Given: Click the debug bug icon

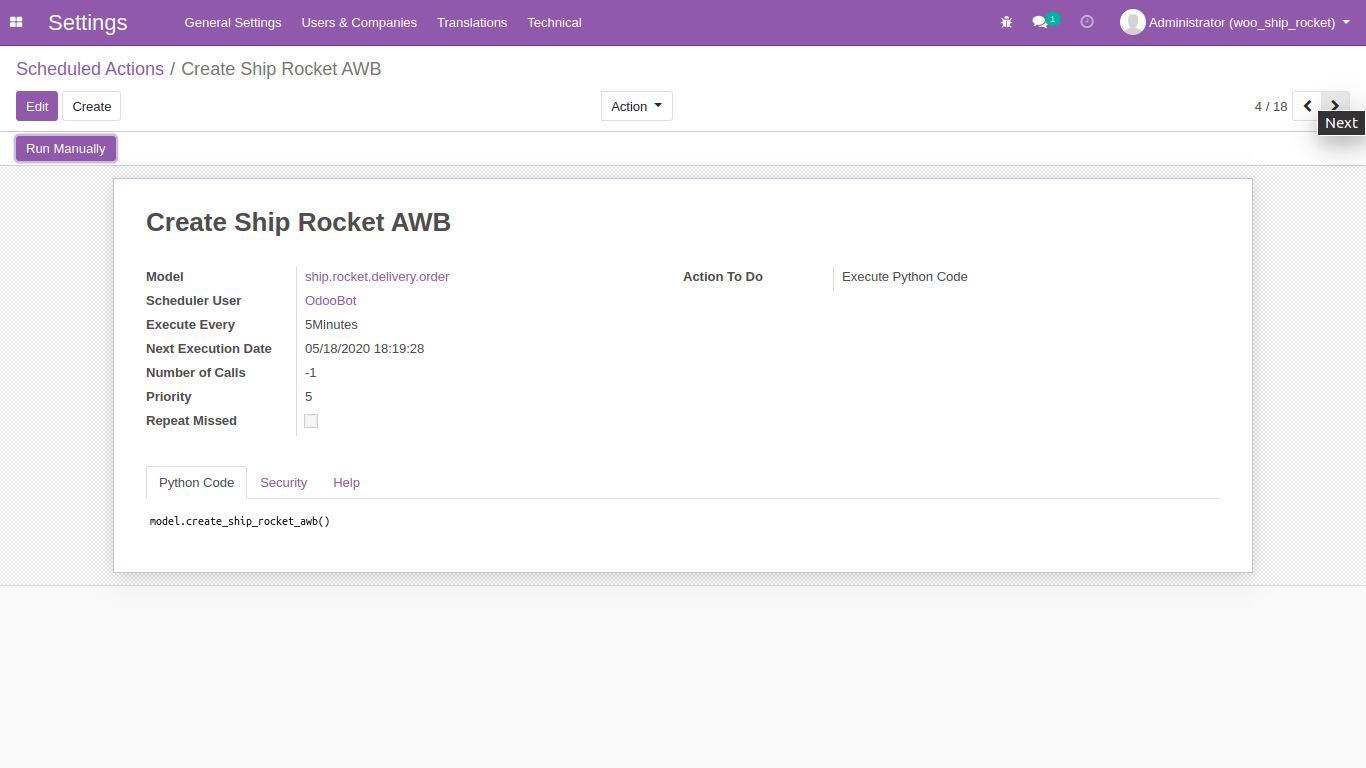Looking at the screenshot, I should (1006, 22).
